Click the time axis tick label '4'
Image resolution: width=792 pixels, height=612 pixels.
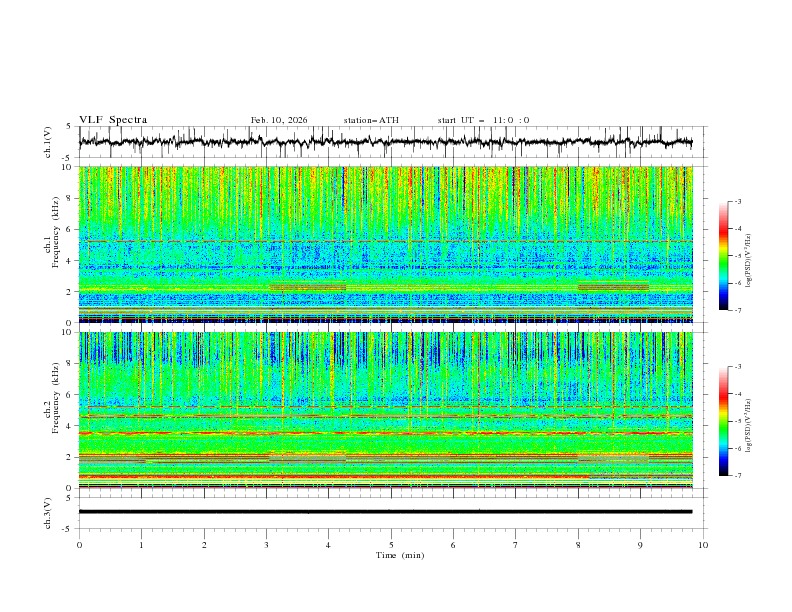tap(328, 545)
